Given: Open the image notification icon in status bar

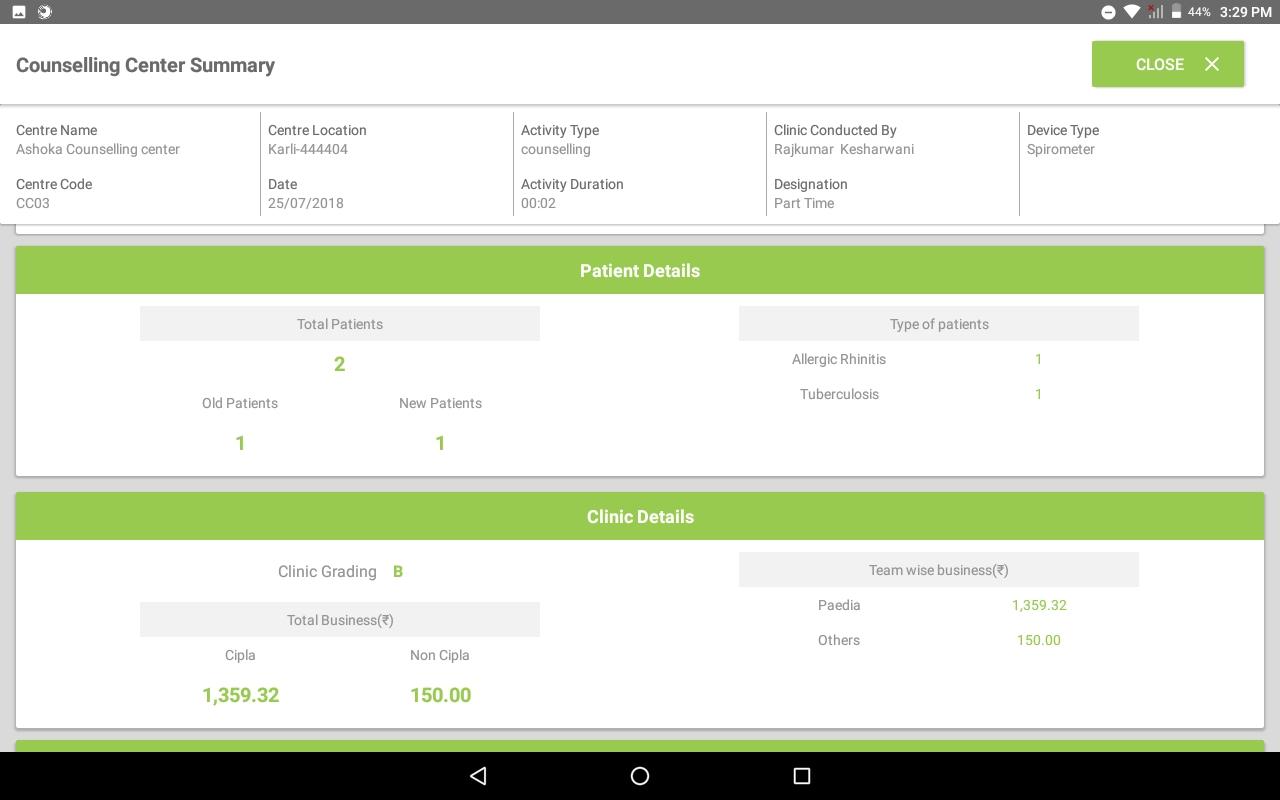Looking at the screenshot, I should pyautogui.click(x=19, y=12).
